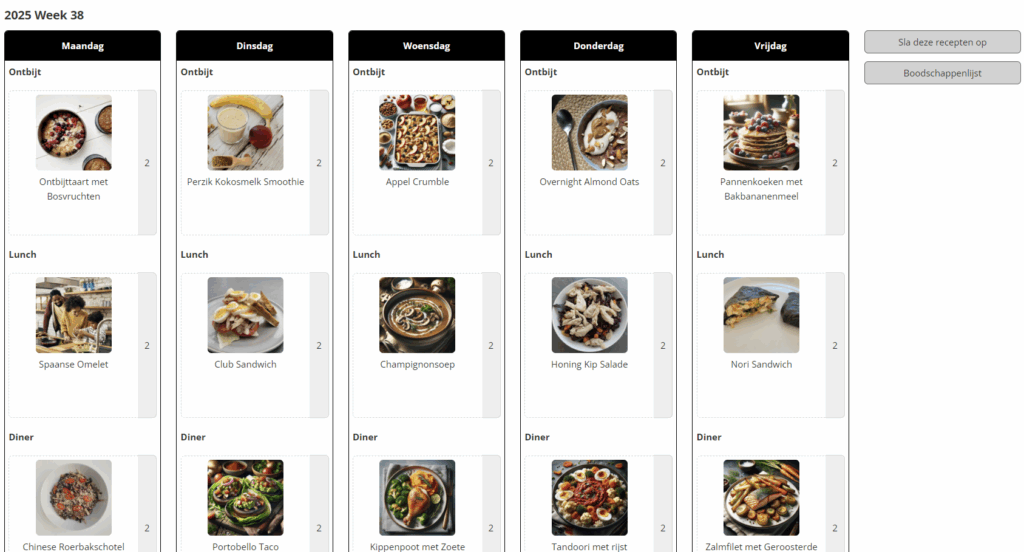Select the Appel Crumble recipe thumbnail

point(417,133)
